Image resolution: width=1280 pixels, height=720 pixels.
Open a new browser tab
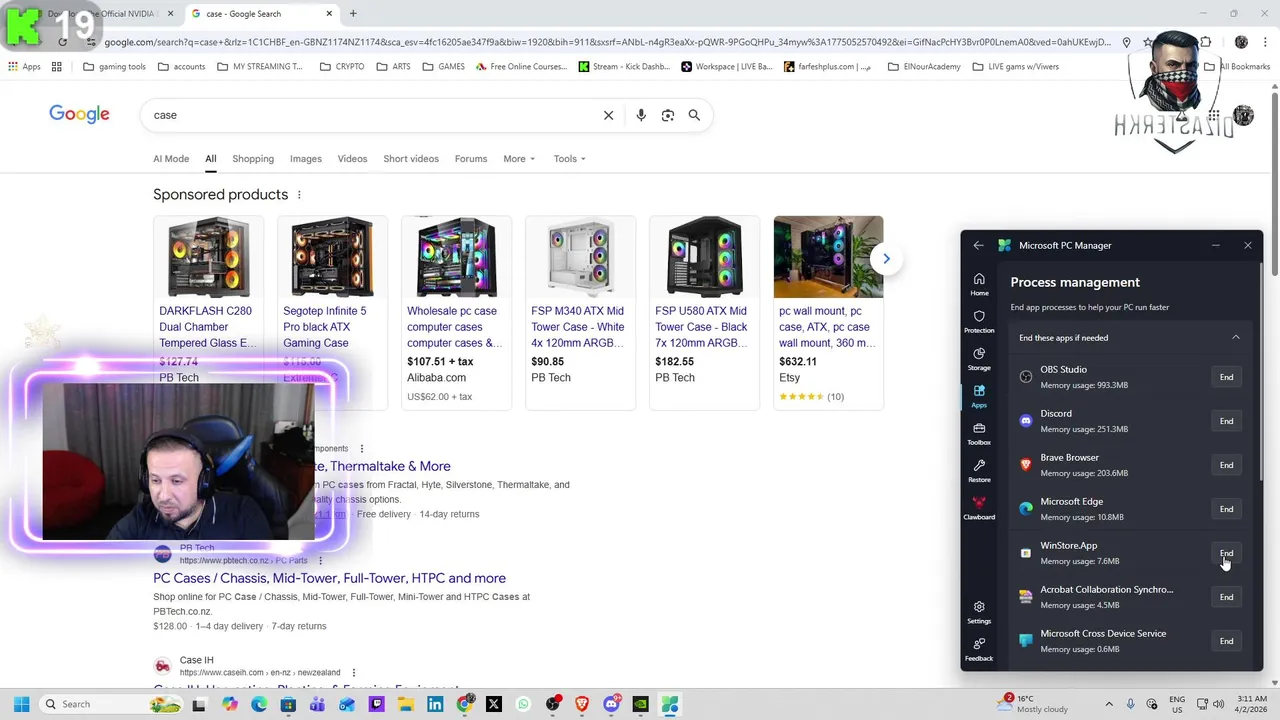tap(353, 14)
